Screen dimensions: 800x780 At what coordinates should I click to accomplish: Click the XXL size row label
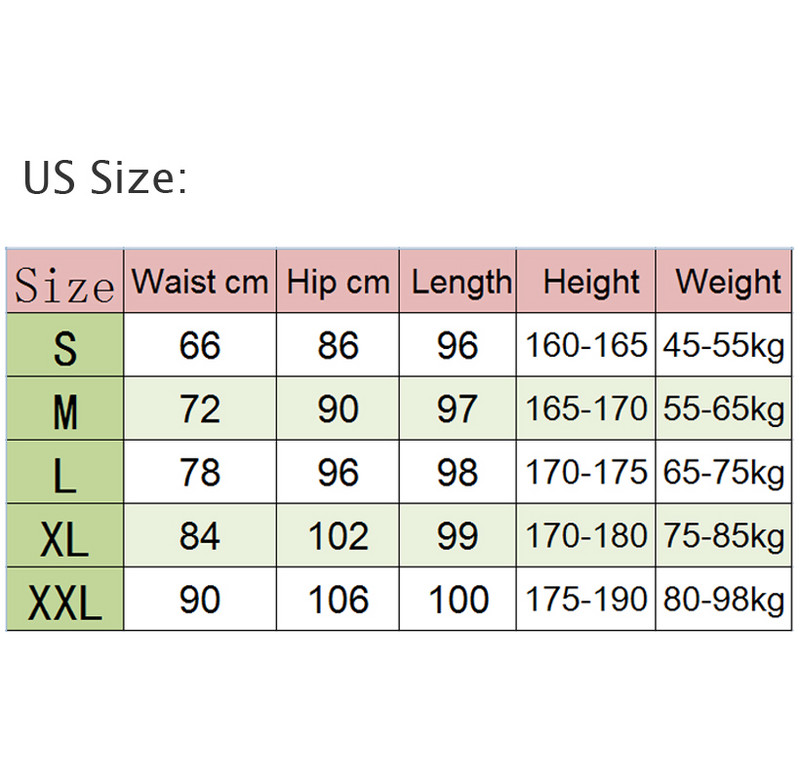(65, 601)
